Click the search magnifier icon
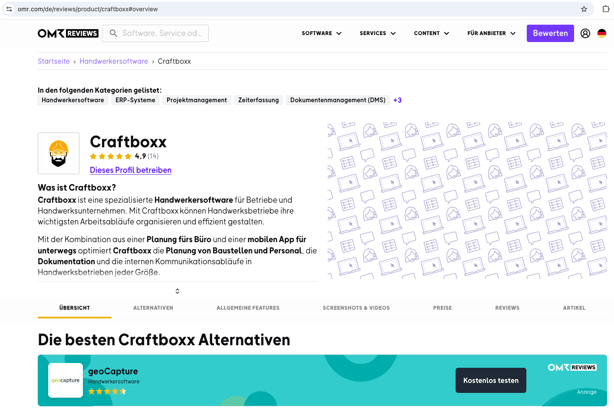This screenshot has height=415, width=614. [113, 33]
